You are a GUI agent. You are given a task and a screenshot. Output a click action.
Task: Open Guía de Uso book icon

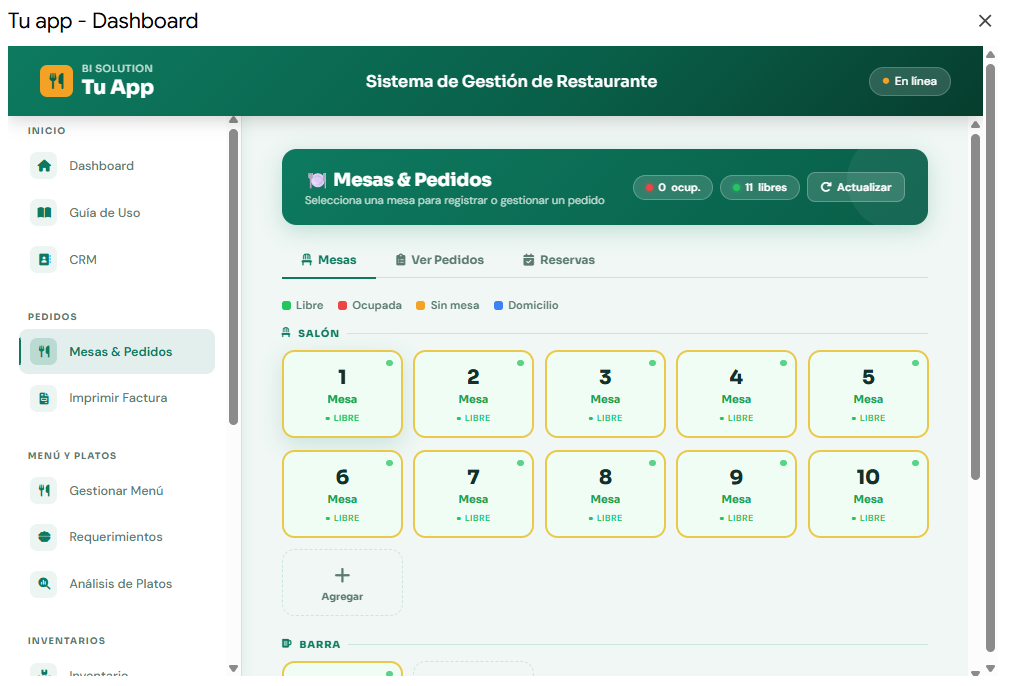[x=44, y=213]
